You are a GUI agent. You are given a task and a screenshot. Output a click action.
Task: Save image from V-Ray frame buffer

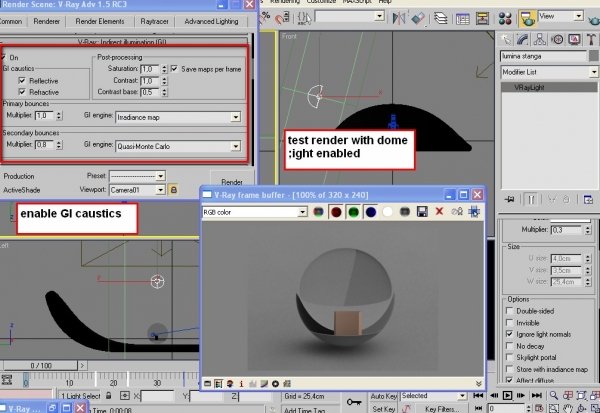[x=422, y=212]
